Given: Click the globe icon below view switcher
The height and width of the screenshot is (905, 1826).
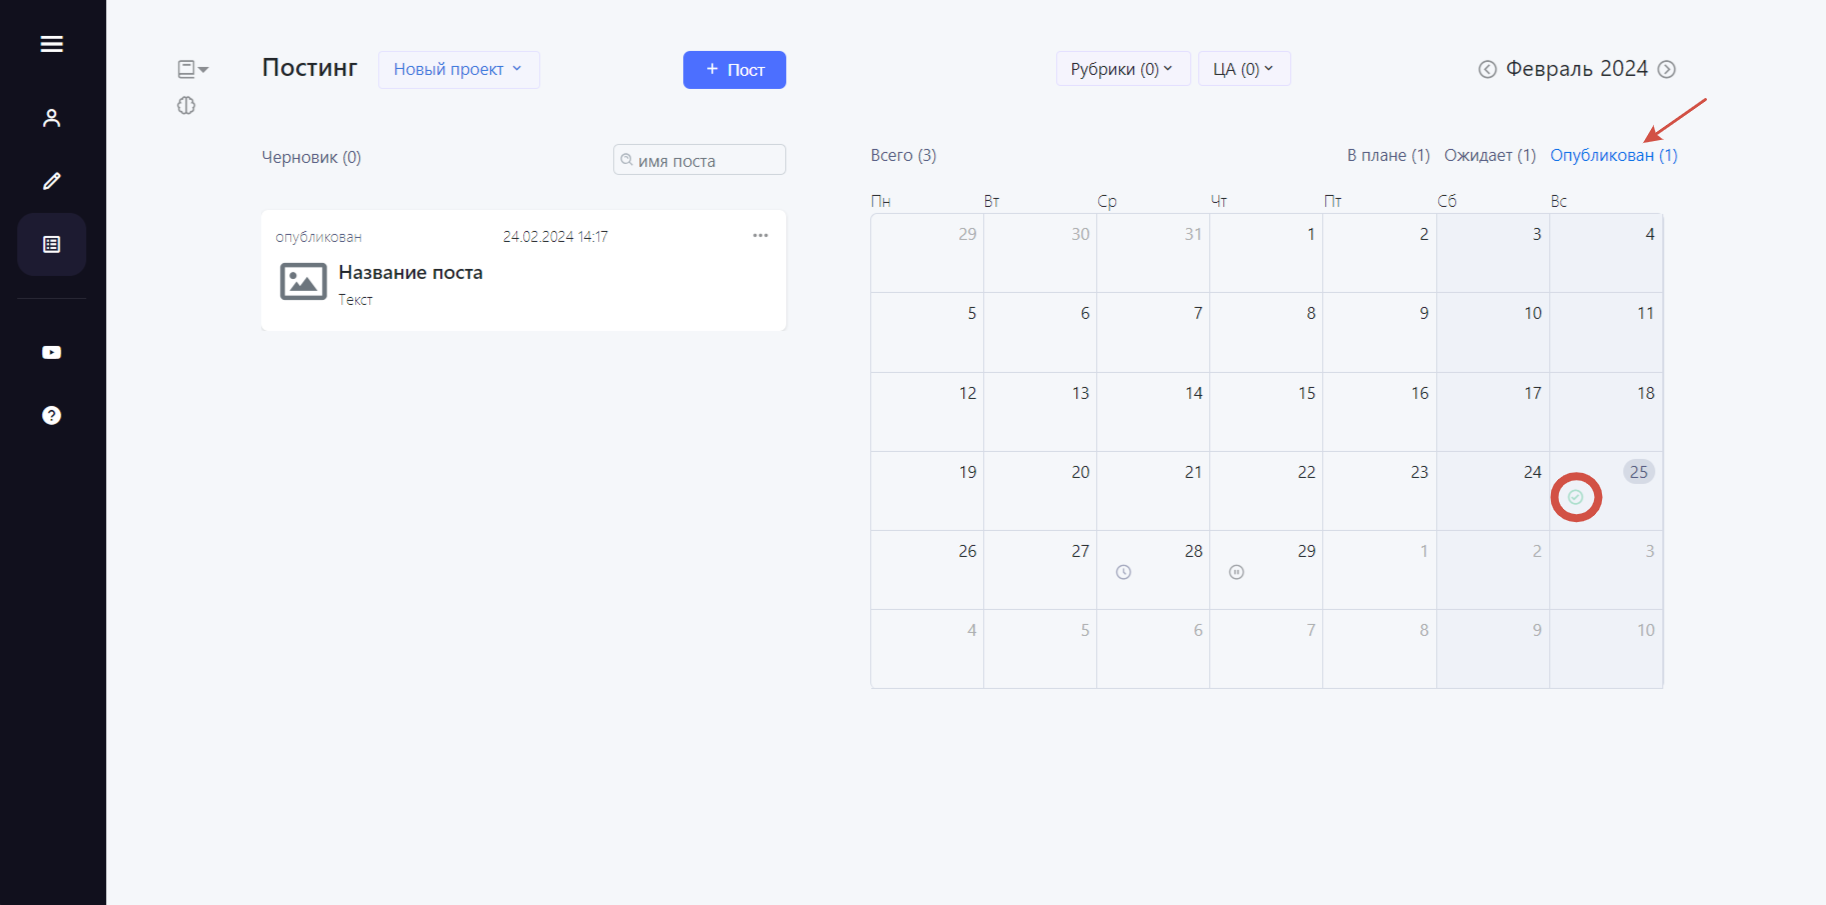Looking at the screenshot, I should coord(186,106).
